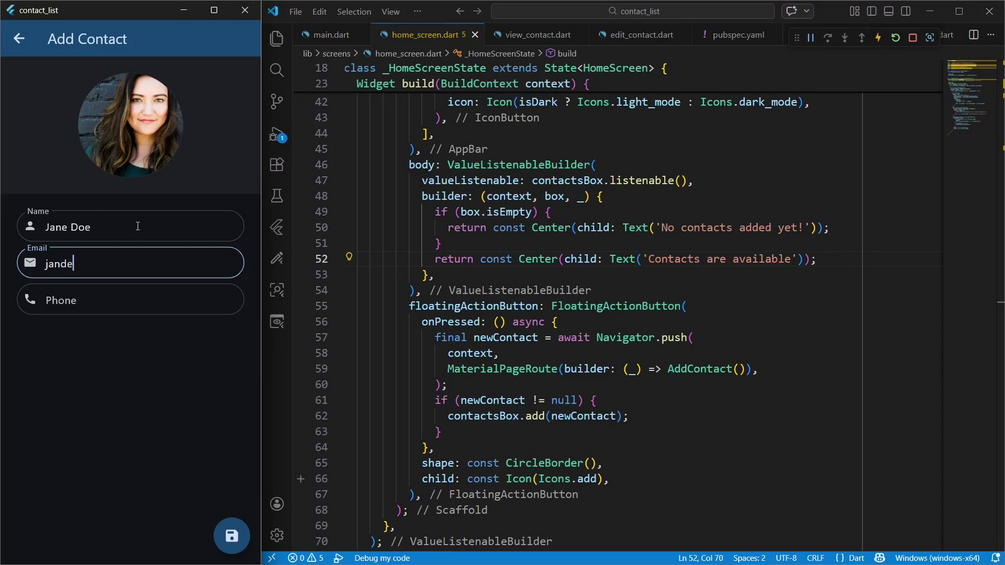Click Debug my code in status bar
Viewport: 1005px width, 565px height.
(x=382, y=558)
